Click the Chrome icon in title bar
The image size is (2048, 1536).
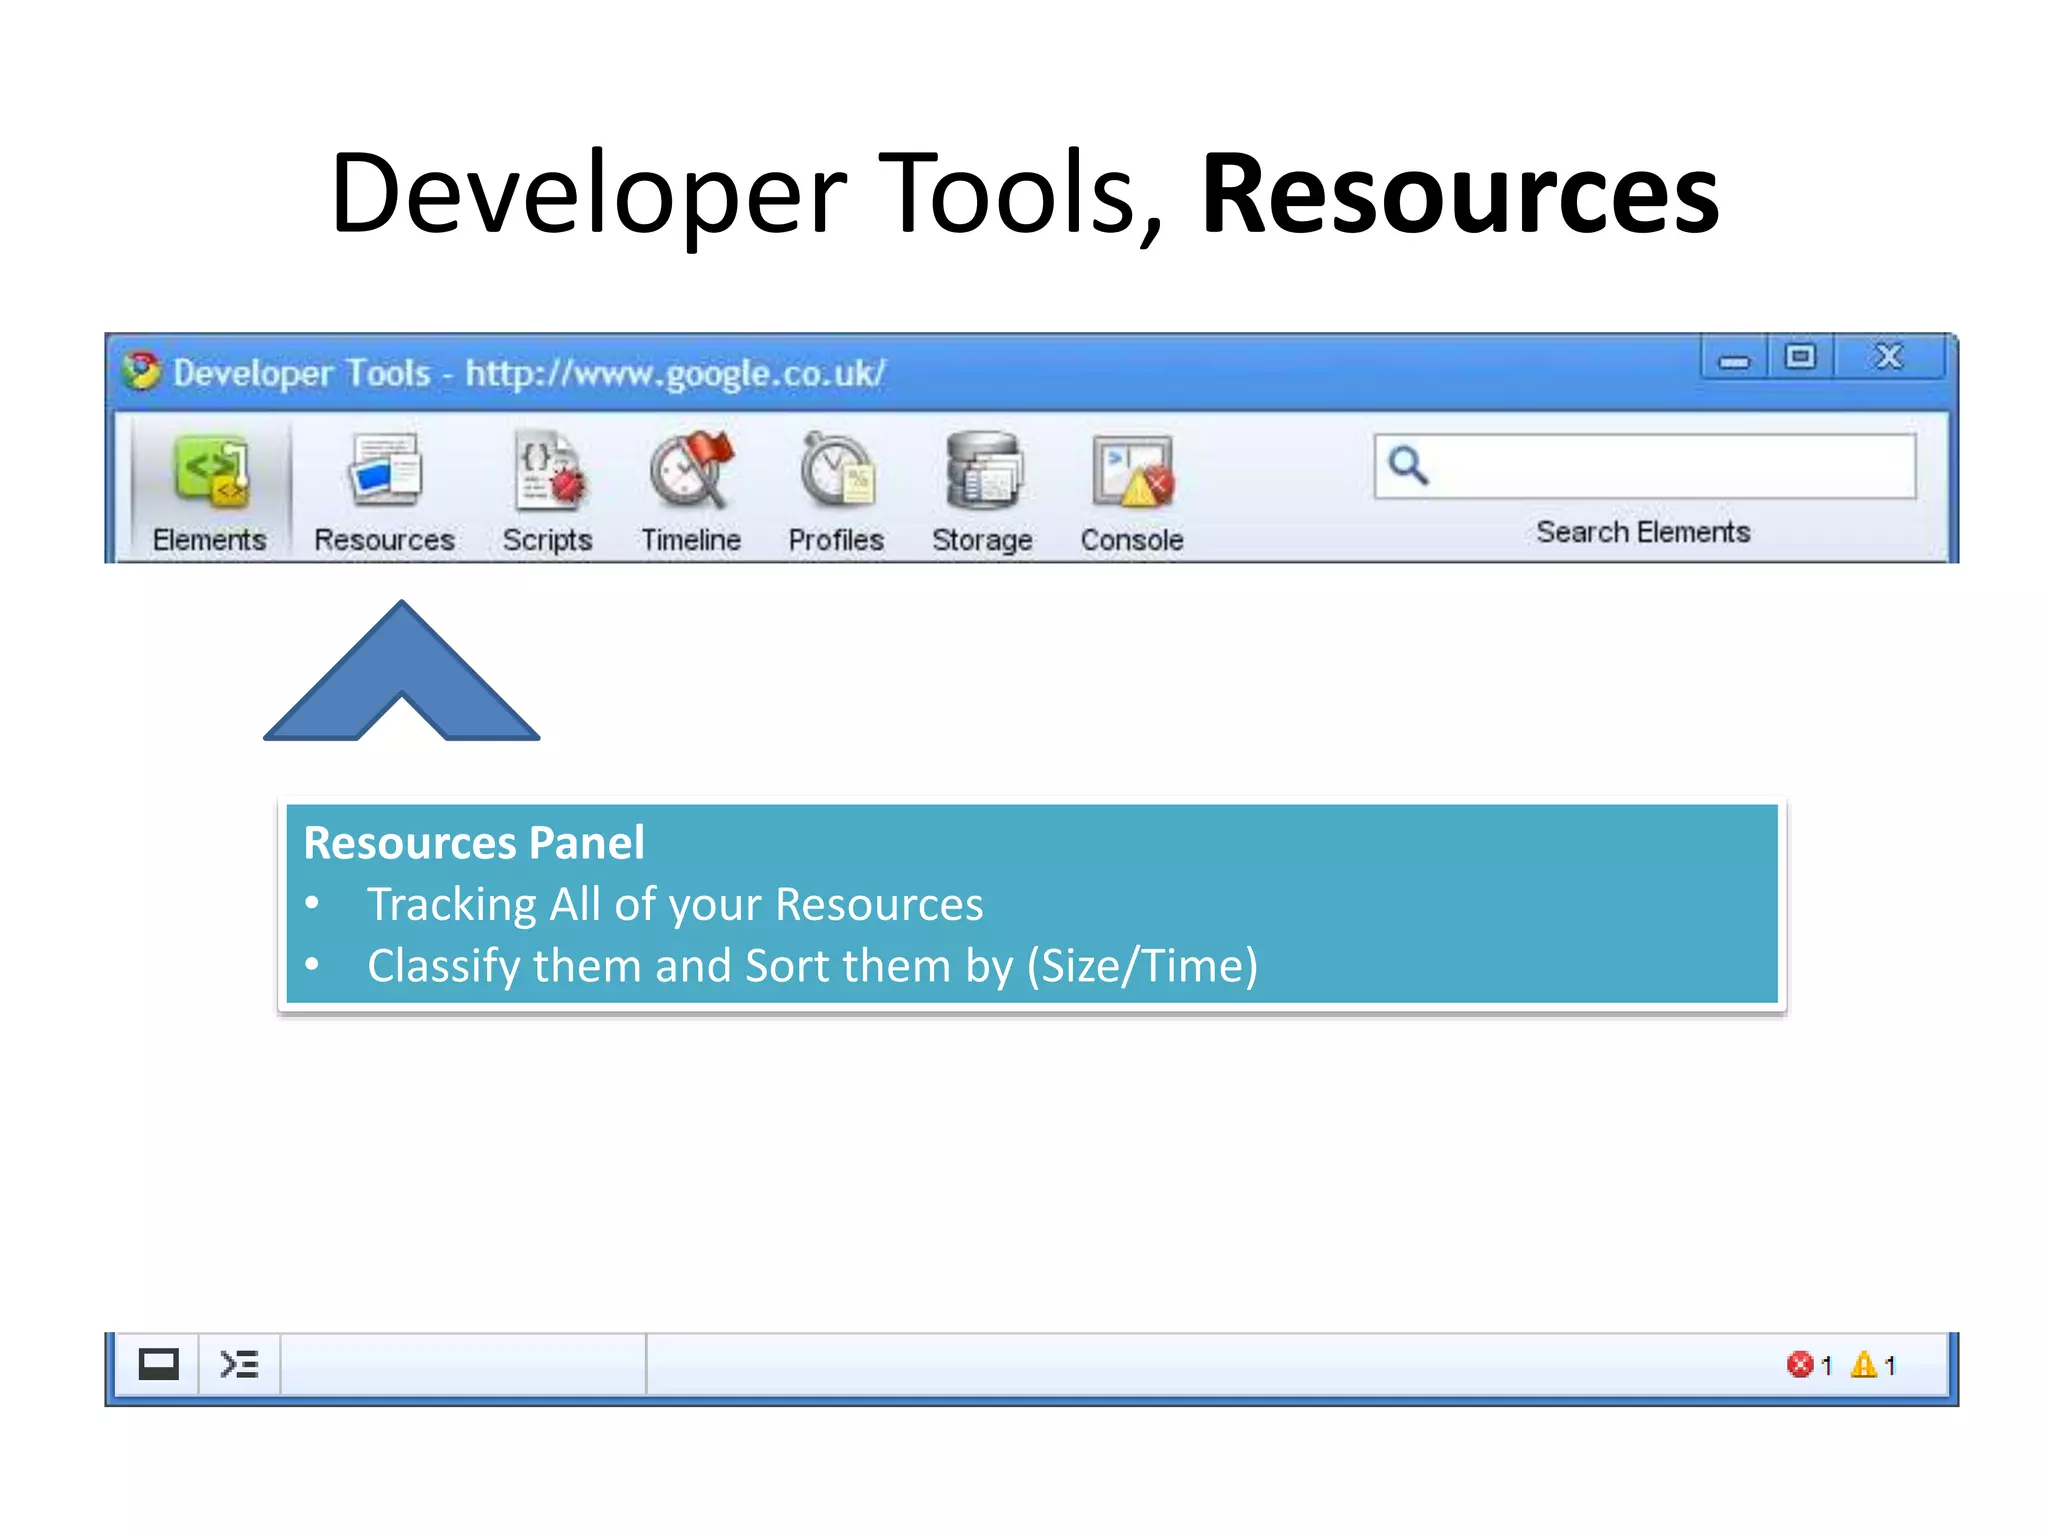coord(141,371)
